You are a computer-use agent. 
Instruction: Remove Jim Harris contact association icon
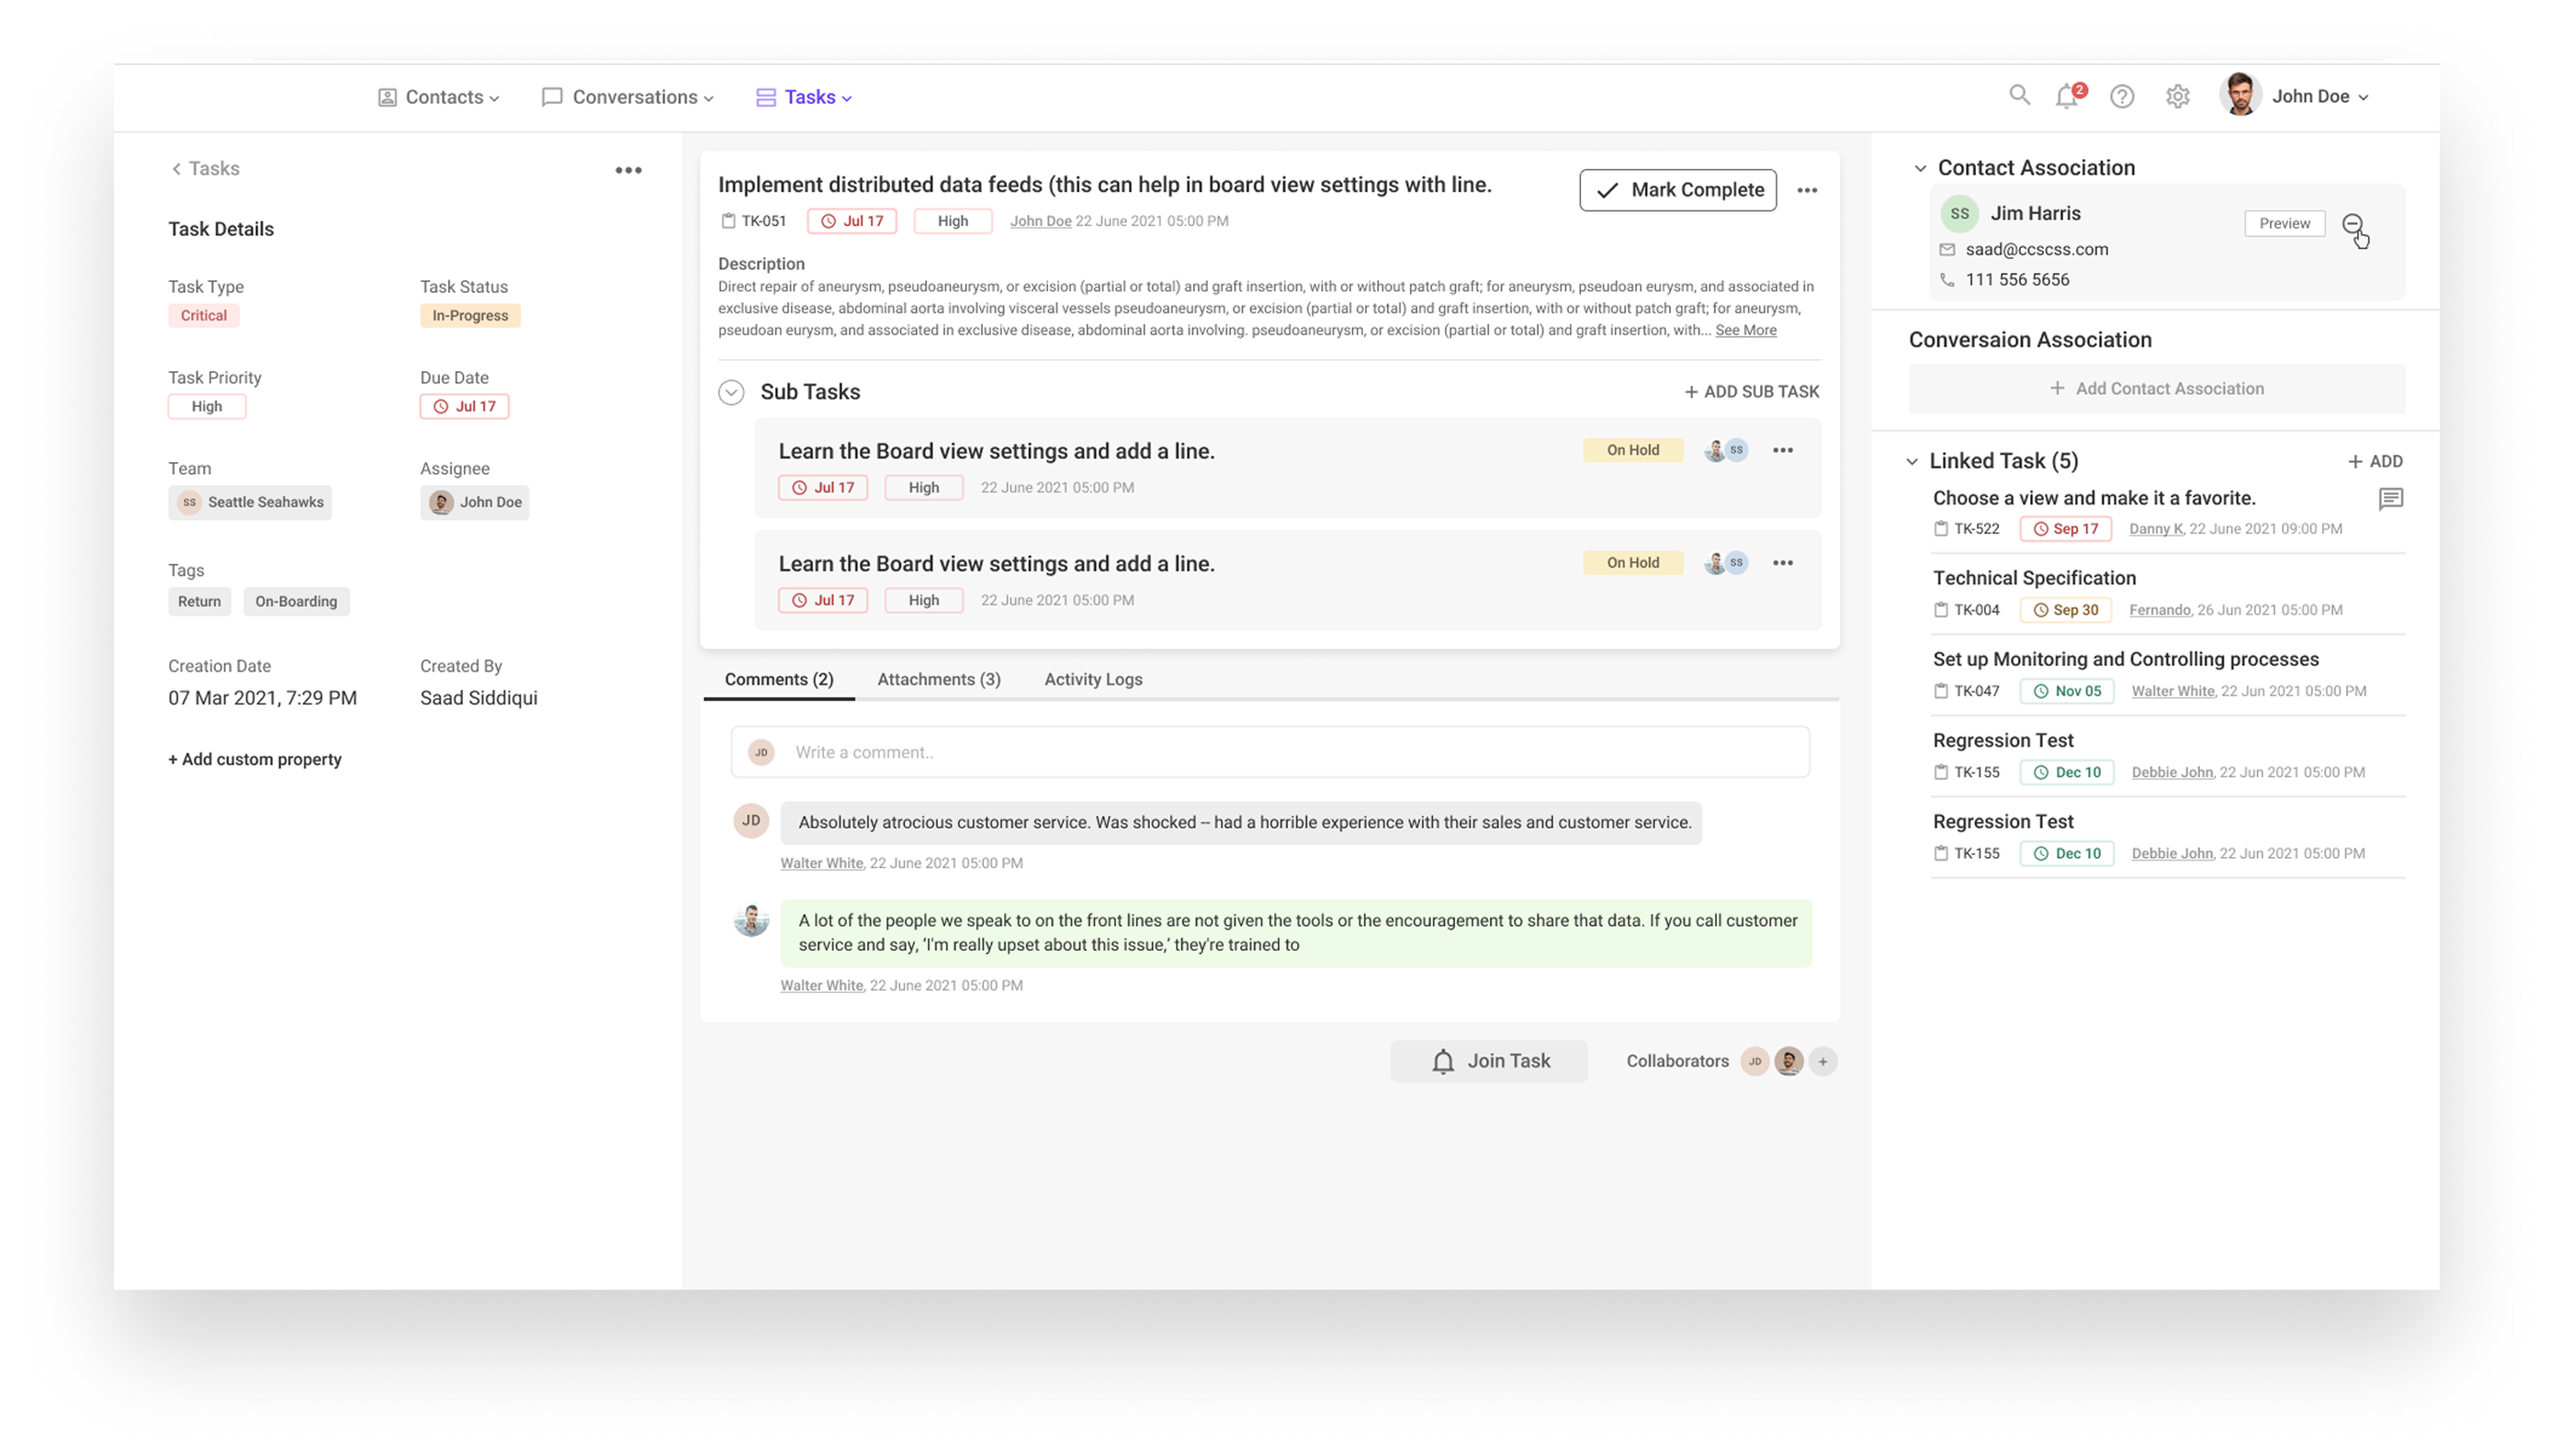[2351, 223]
